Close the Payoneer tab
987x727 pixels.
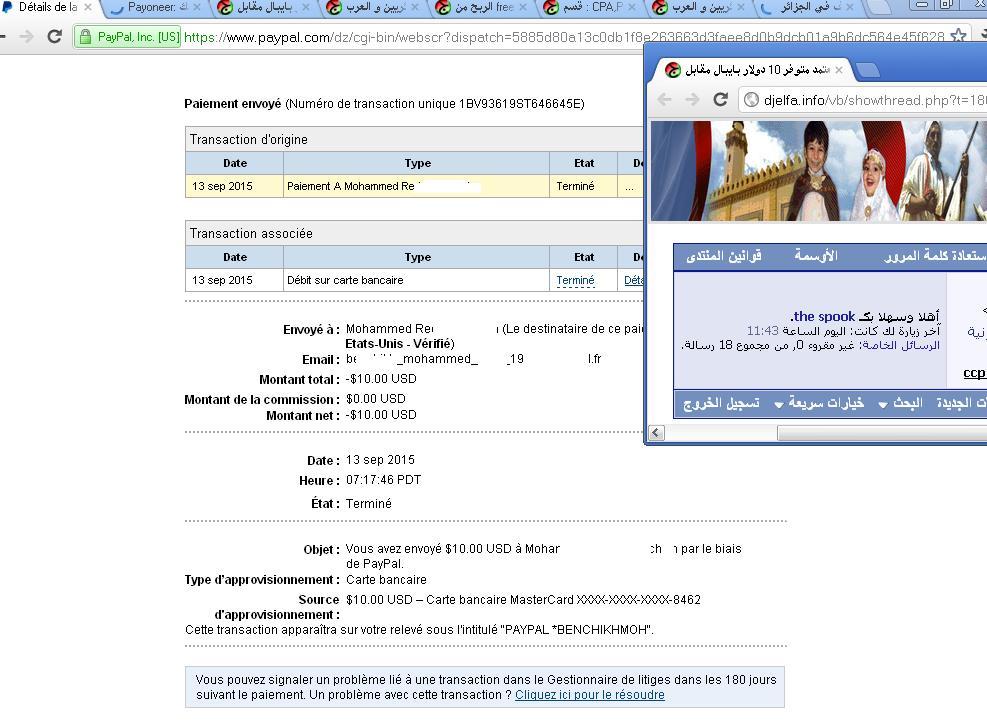(x=197, y=8)
